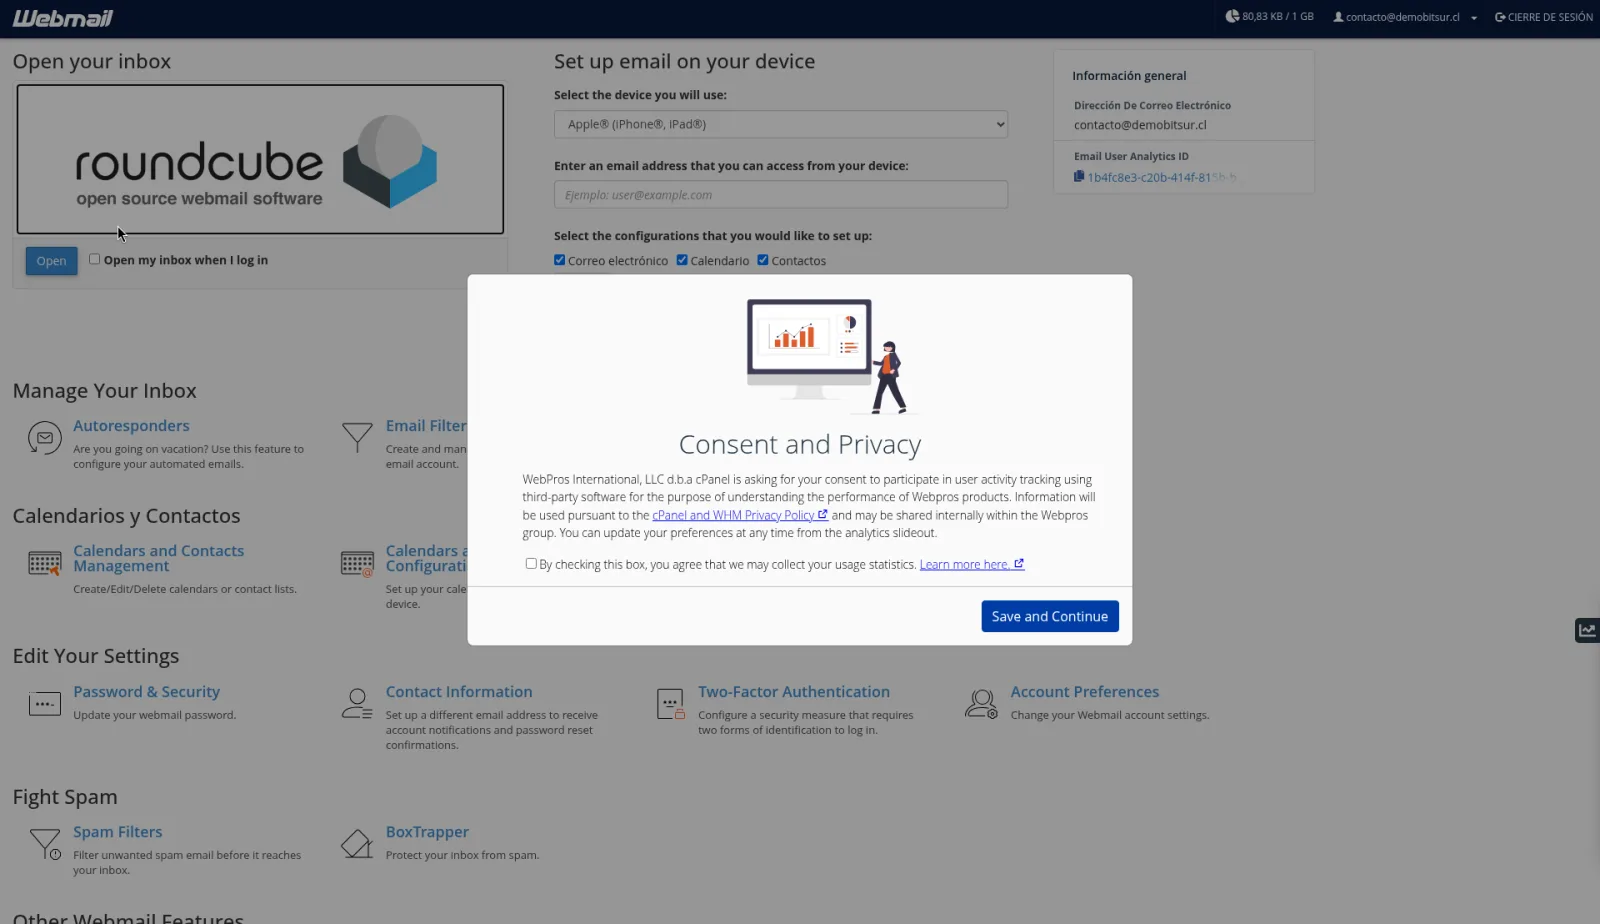This screenshot has width=1600, height=924.
Task: Click the Spam Filters funnel icon
Action: (44, 844)
